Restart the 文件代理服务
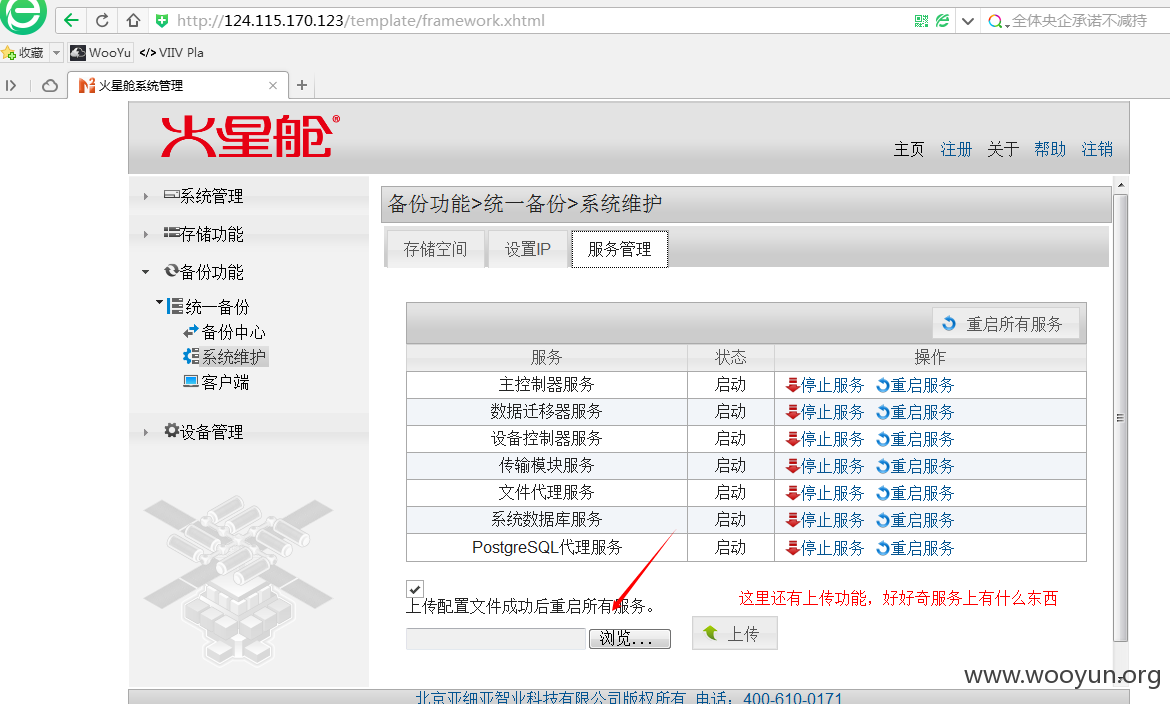Viewport: 1170px width, 704px height. tap(915, 493)
